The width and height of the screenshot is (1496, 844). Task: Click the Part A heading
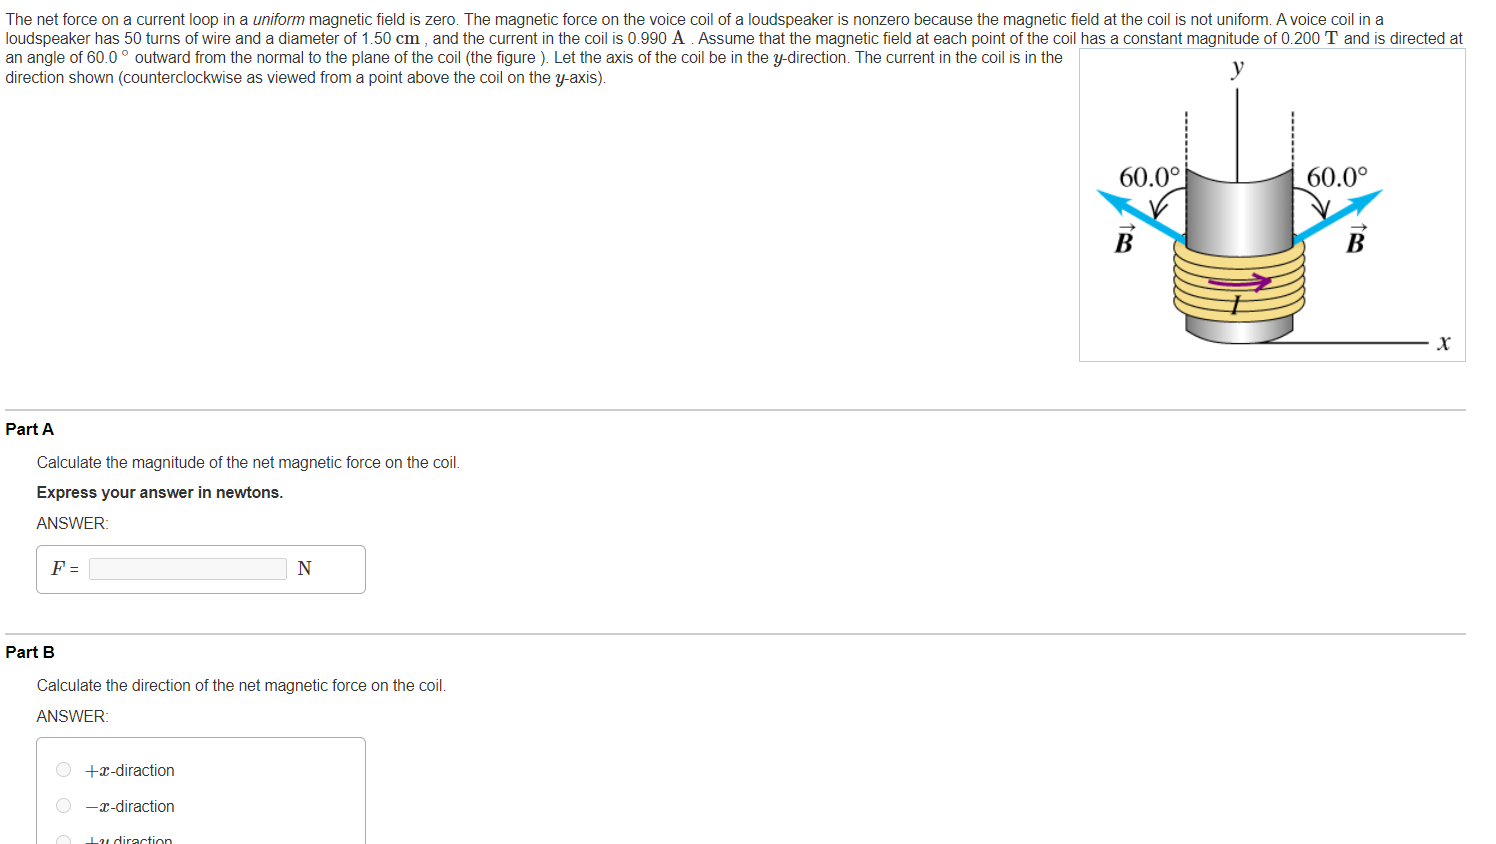tap(30, 429)
